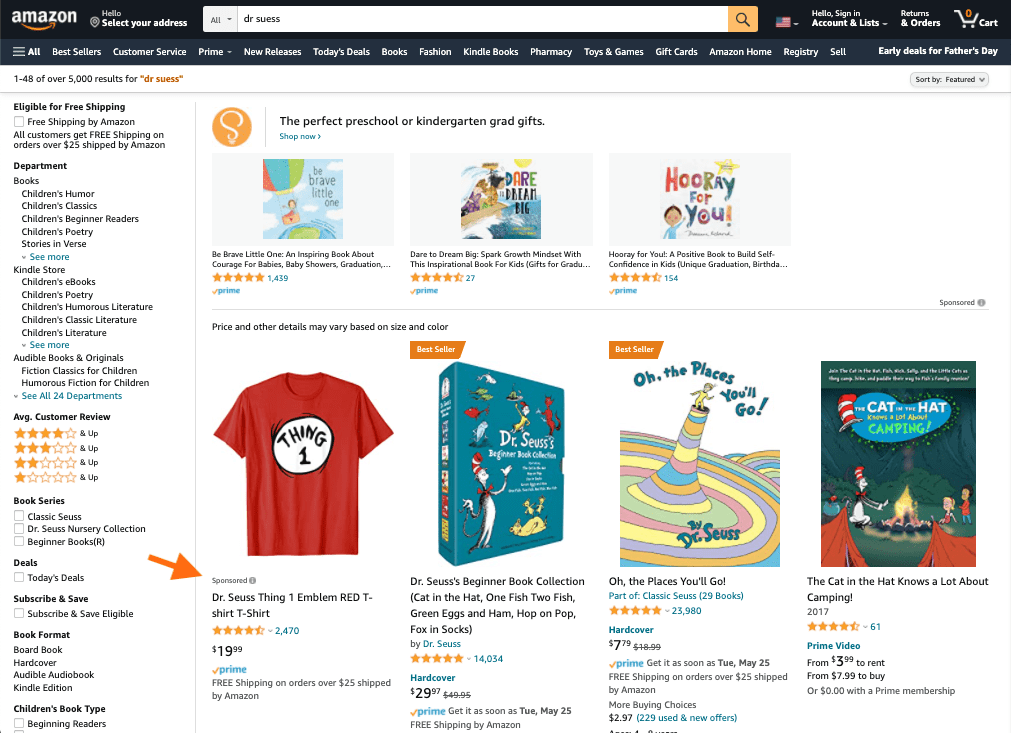This screenshot has width=1011, height=733.
Task: Enable Free Shipping by Amazon checkbox
Action: click(x=19, y=122)
